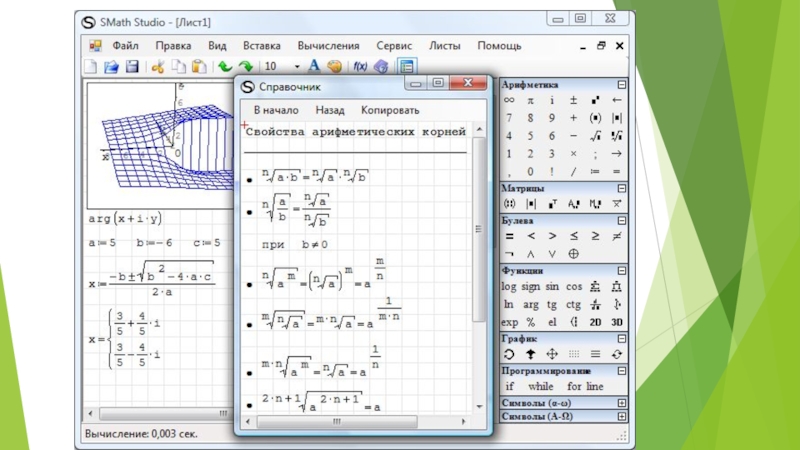Open the Правка menu
Viewport: 800px width, 450px height.
(173, 46)
